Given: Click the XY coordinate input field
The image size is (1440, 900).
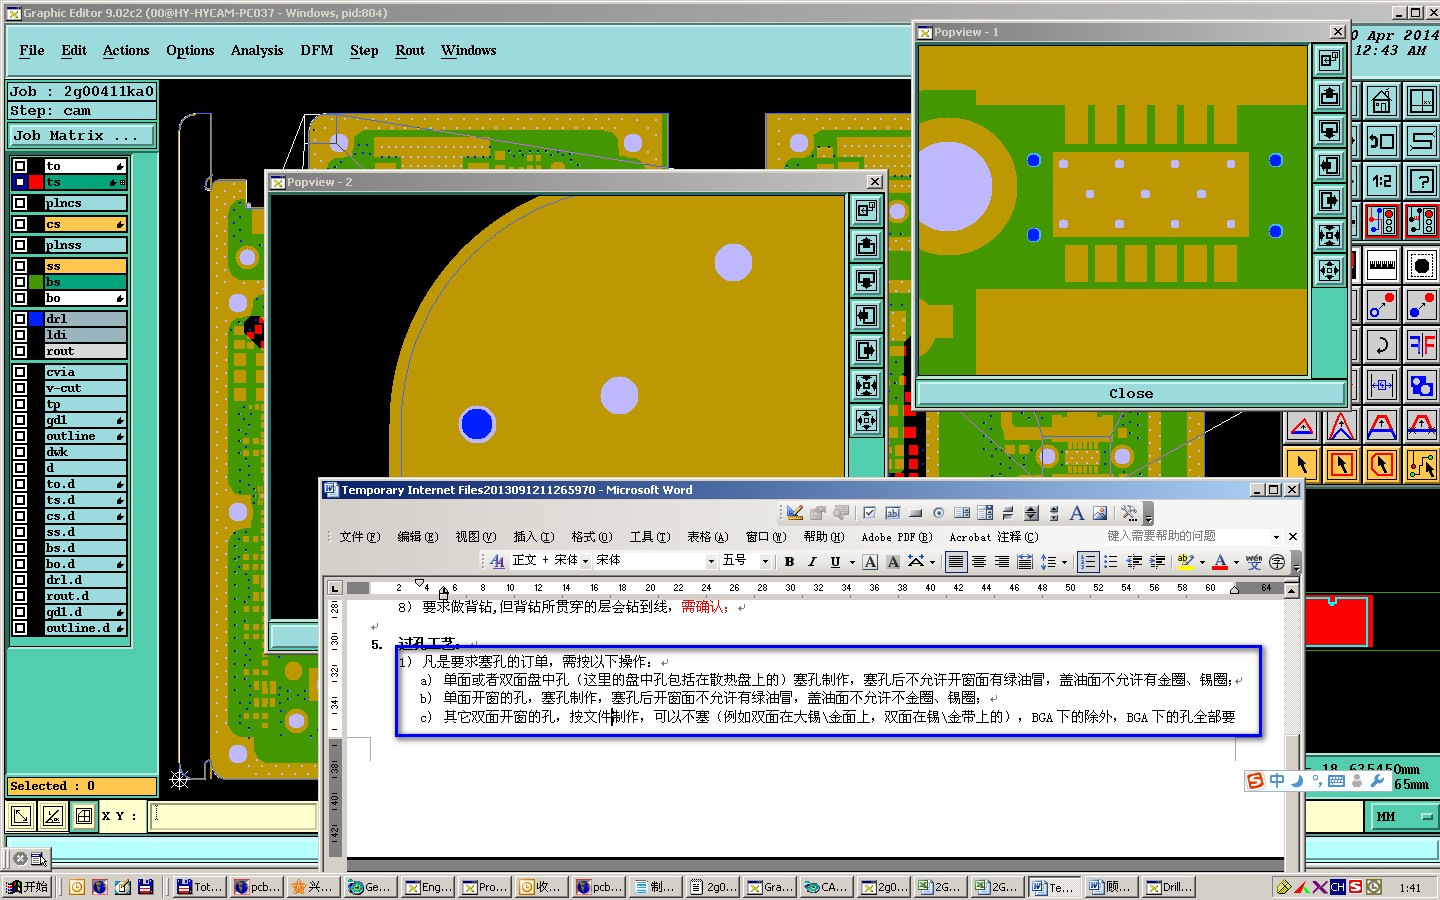Looking at the screenshot, I should pos(233,816).
